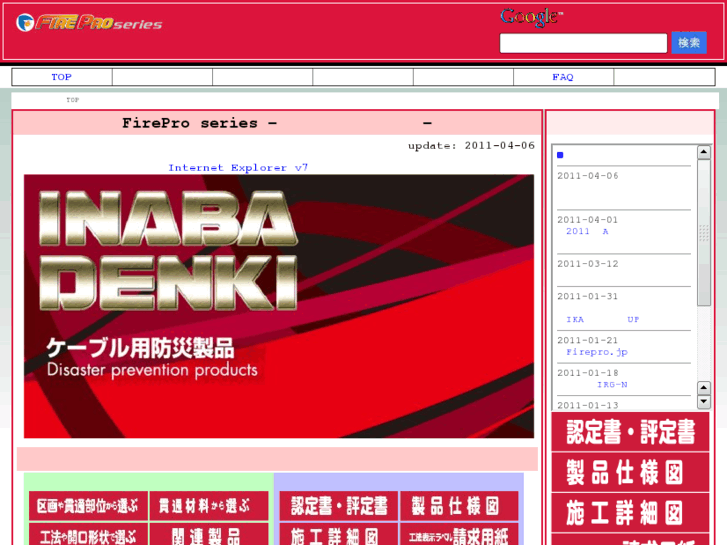The height and width of the screenshot is (545, 727).
Task: Click the INABA DENKI banner image
Action: click(279, 306)
